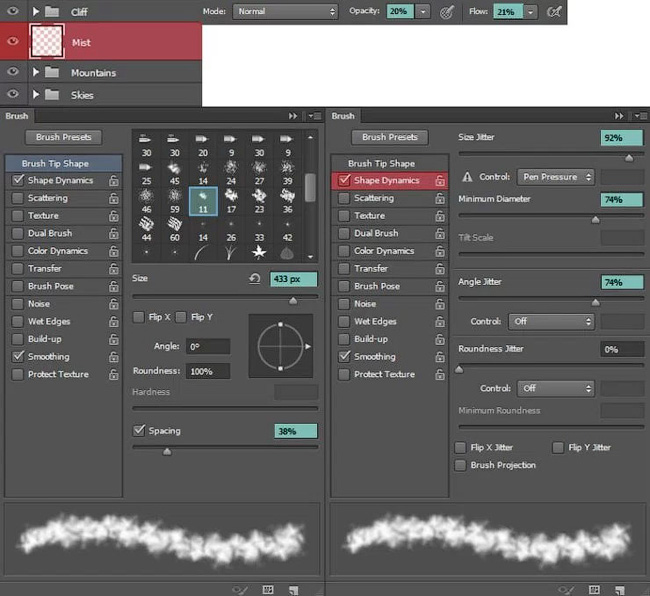The image size is (650, 596).
Task: Hide the Mist layer with its eye icon
Action: point(13,43)
